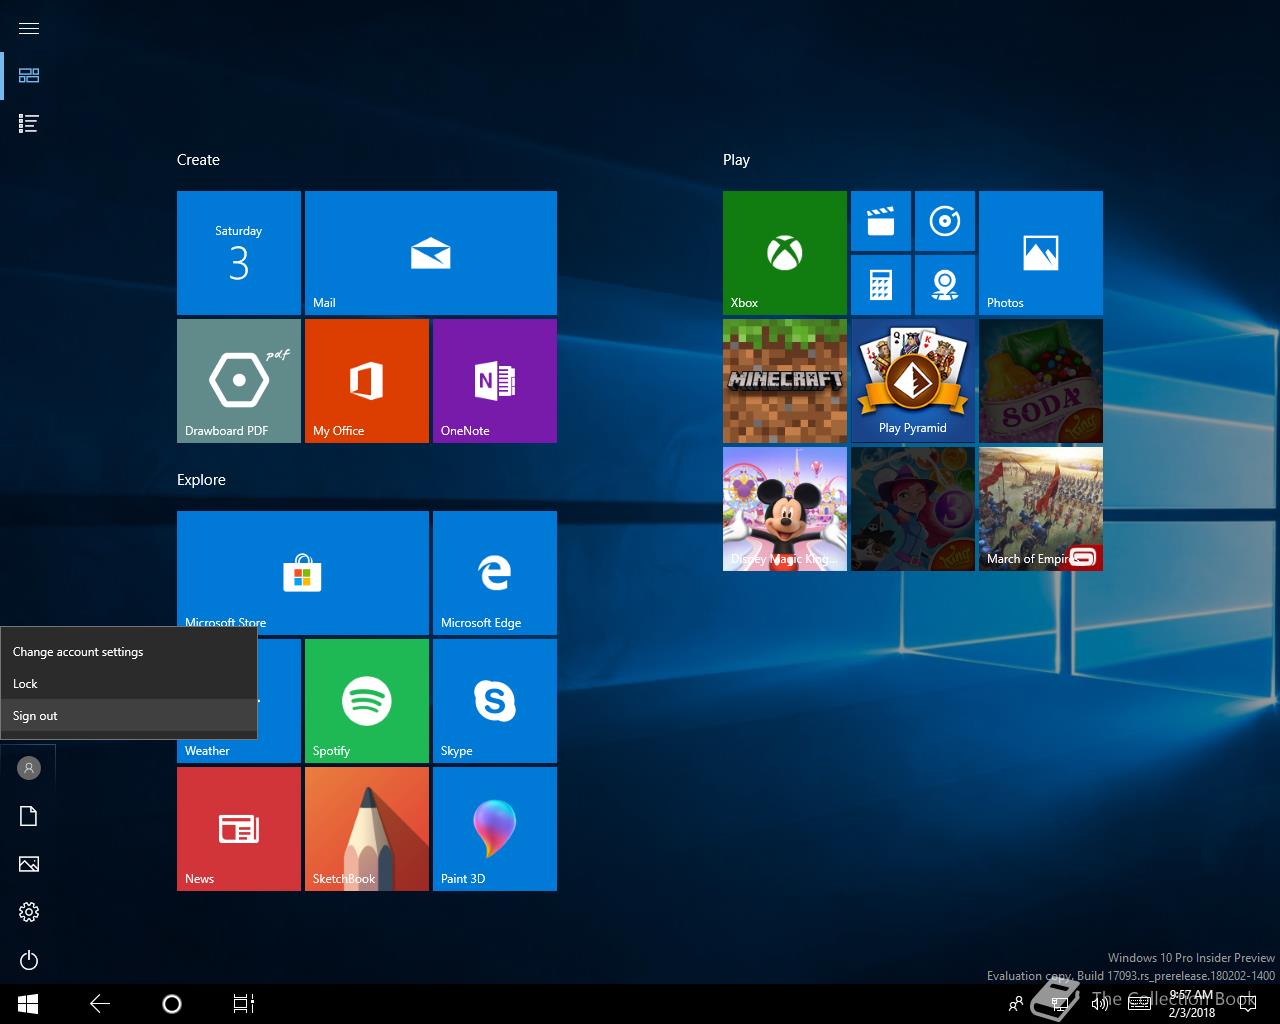1280x1024 pixels.
Task: Open the My Office tile
Action: point(366,381)
